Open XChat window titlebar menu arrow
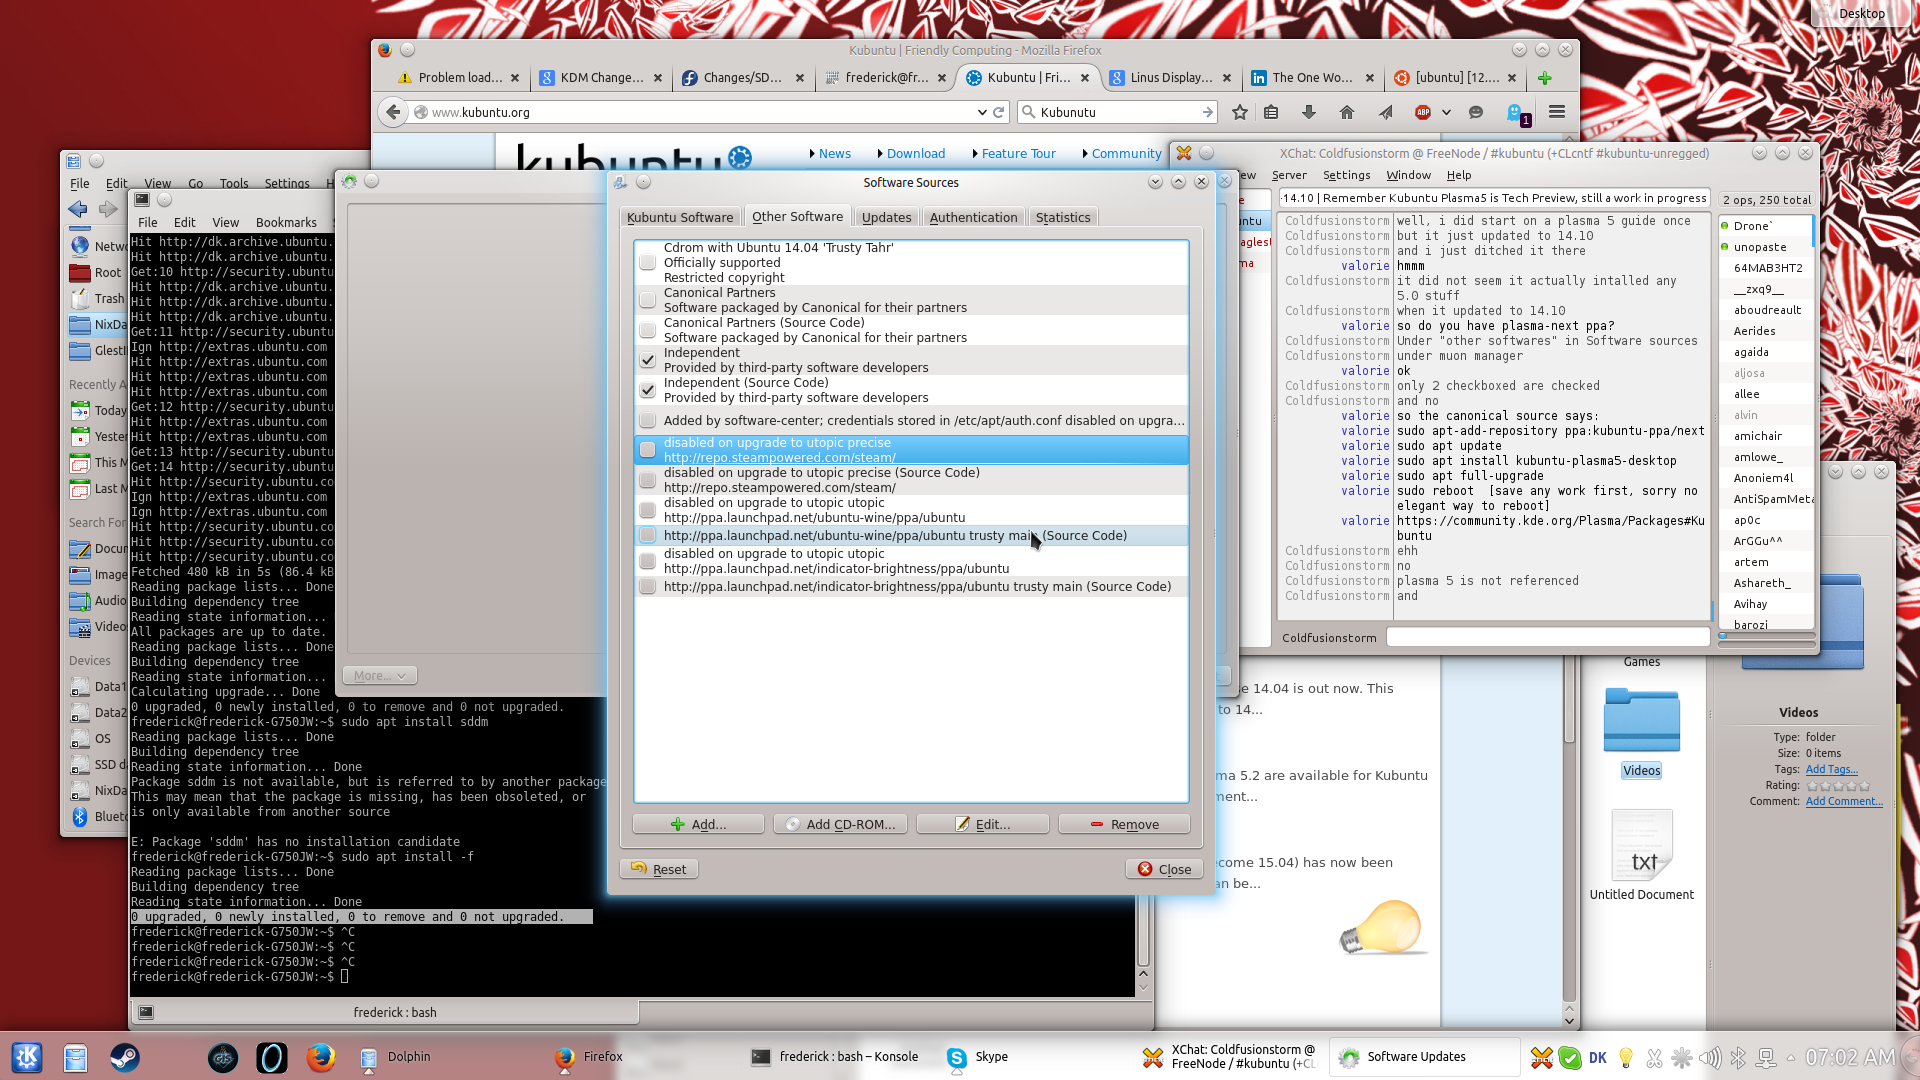Screen dimensions: 1920x1080 coord(1759,153)
